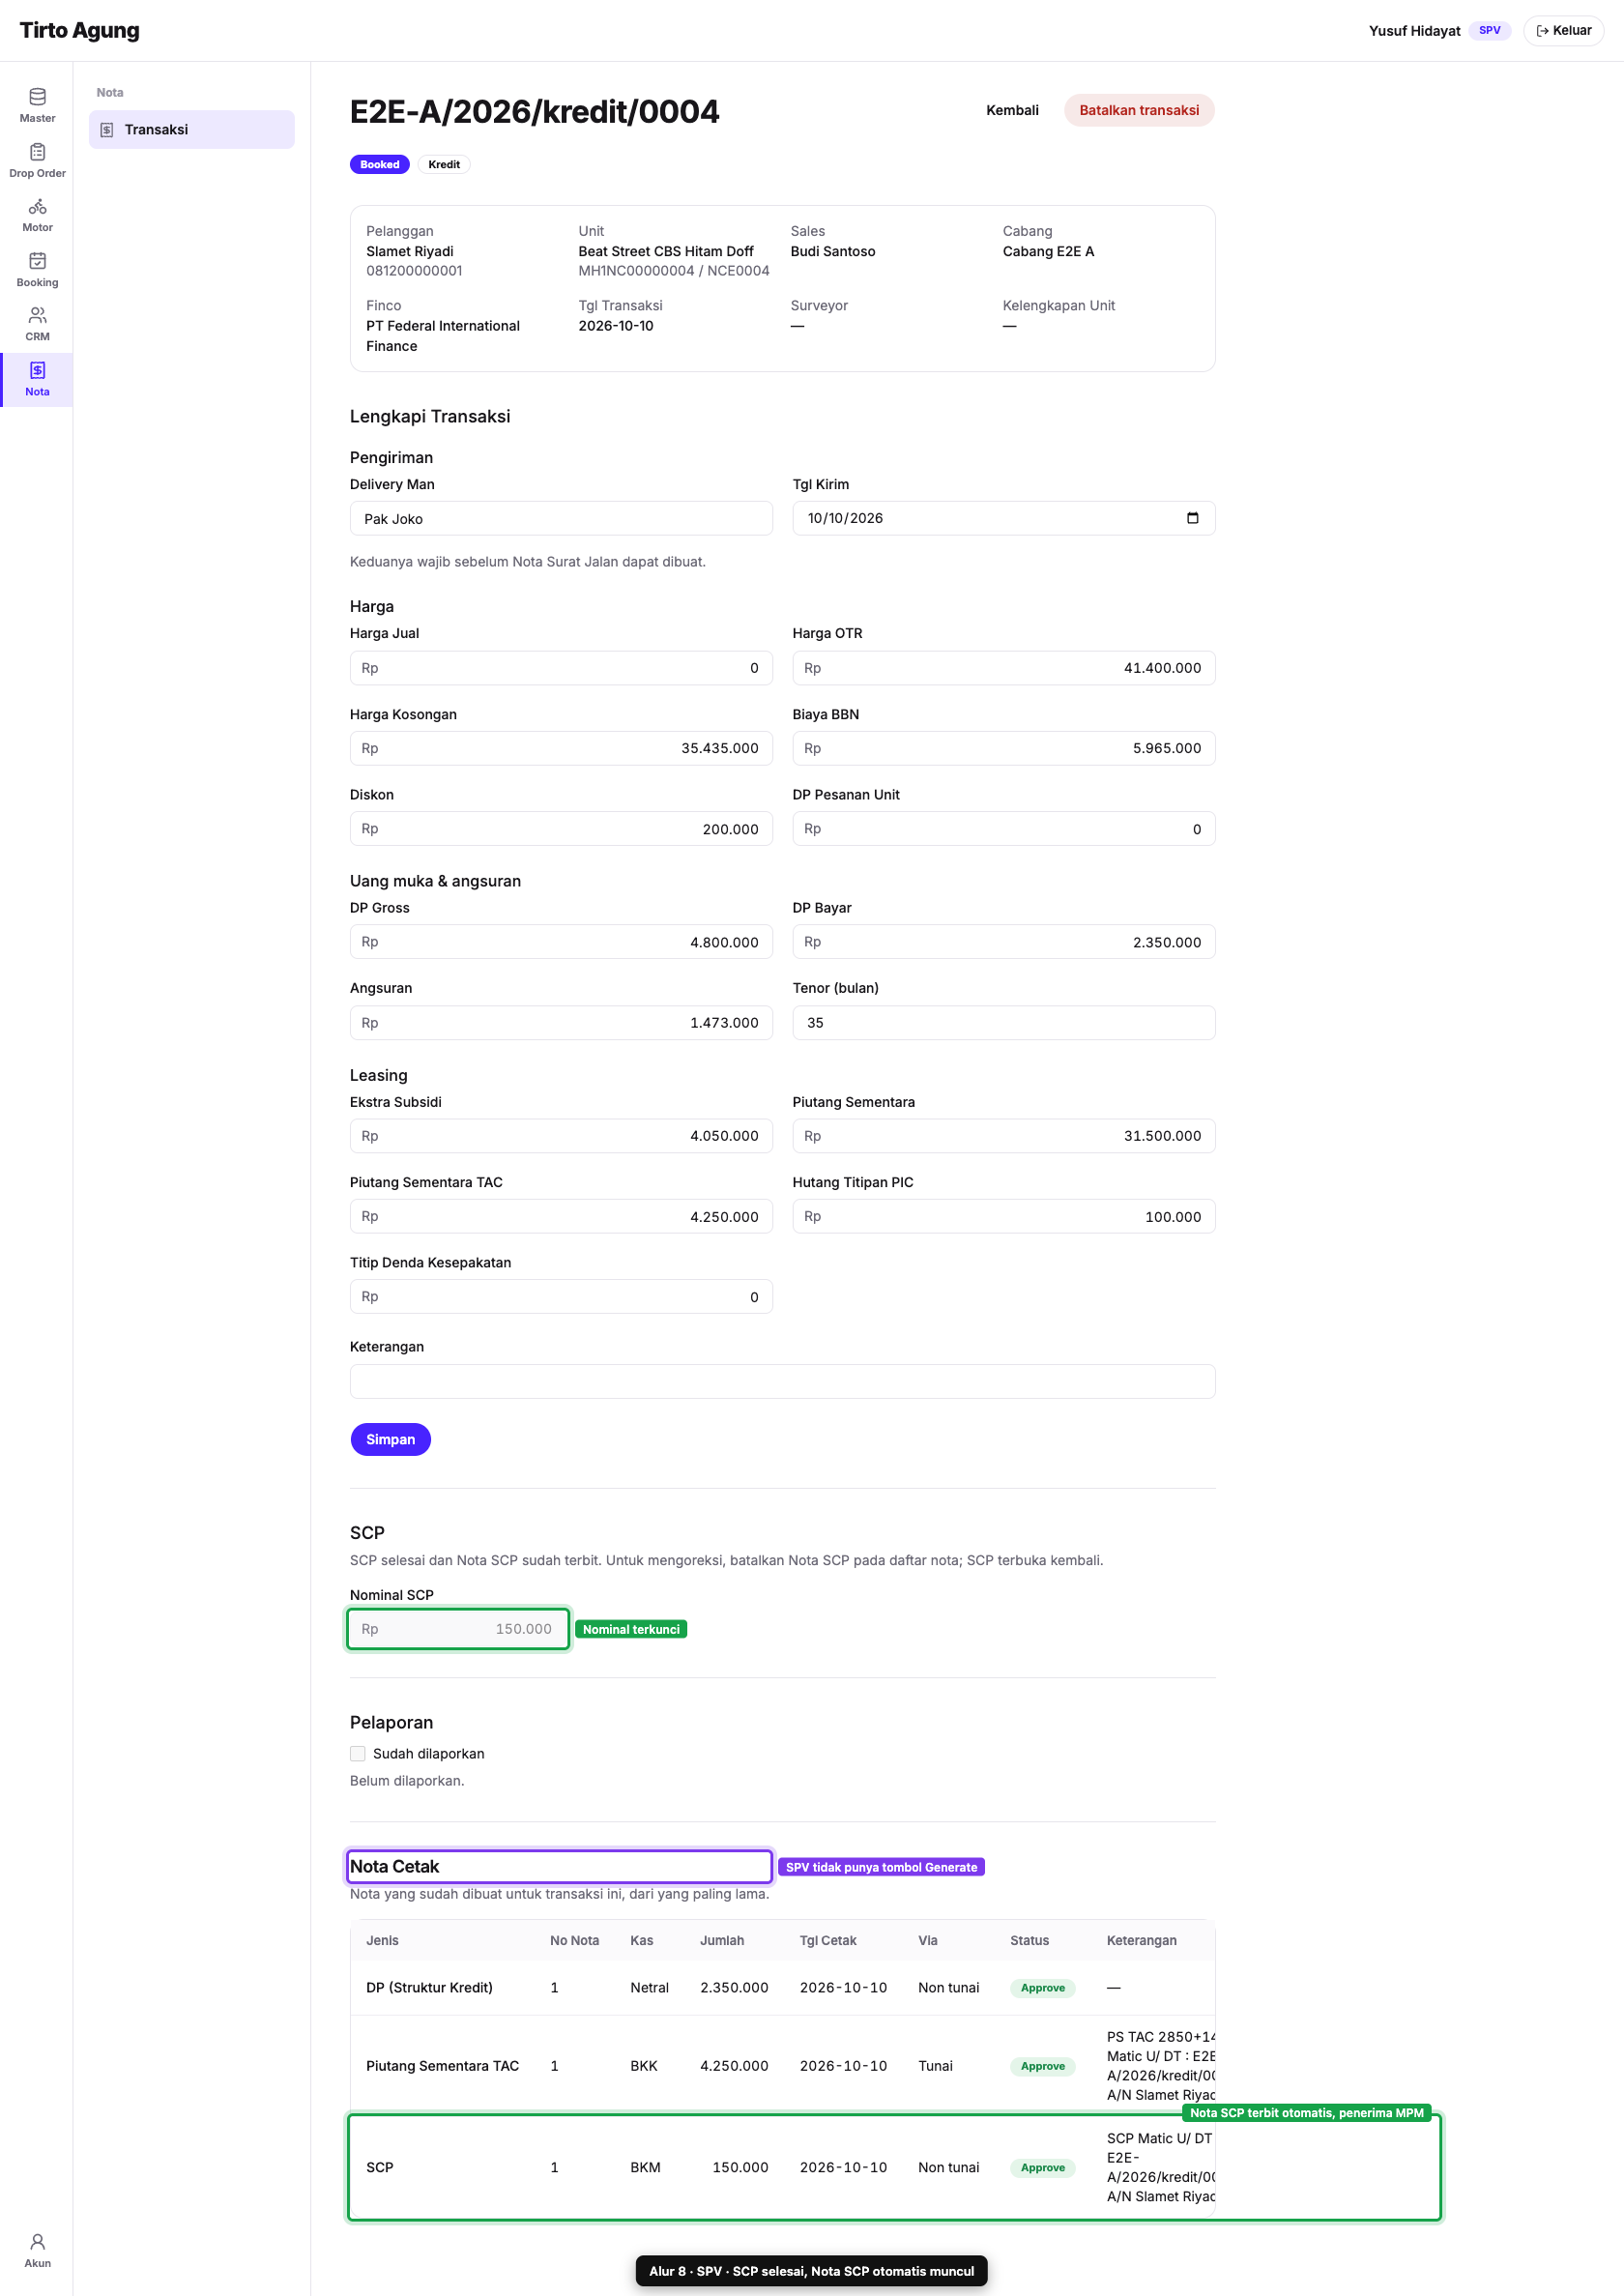Screen dimensions: 1624x2296
Task: Click the Keterangan text field
Action: 782,1381
